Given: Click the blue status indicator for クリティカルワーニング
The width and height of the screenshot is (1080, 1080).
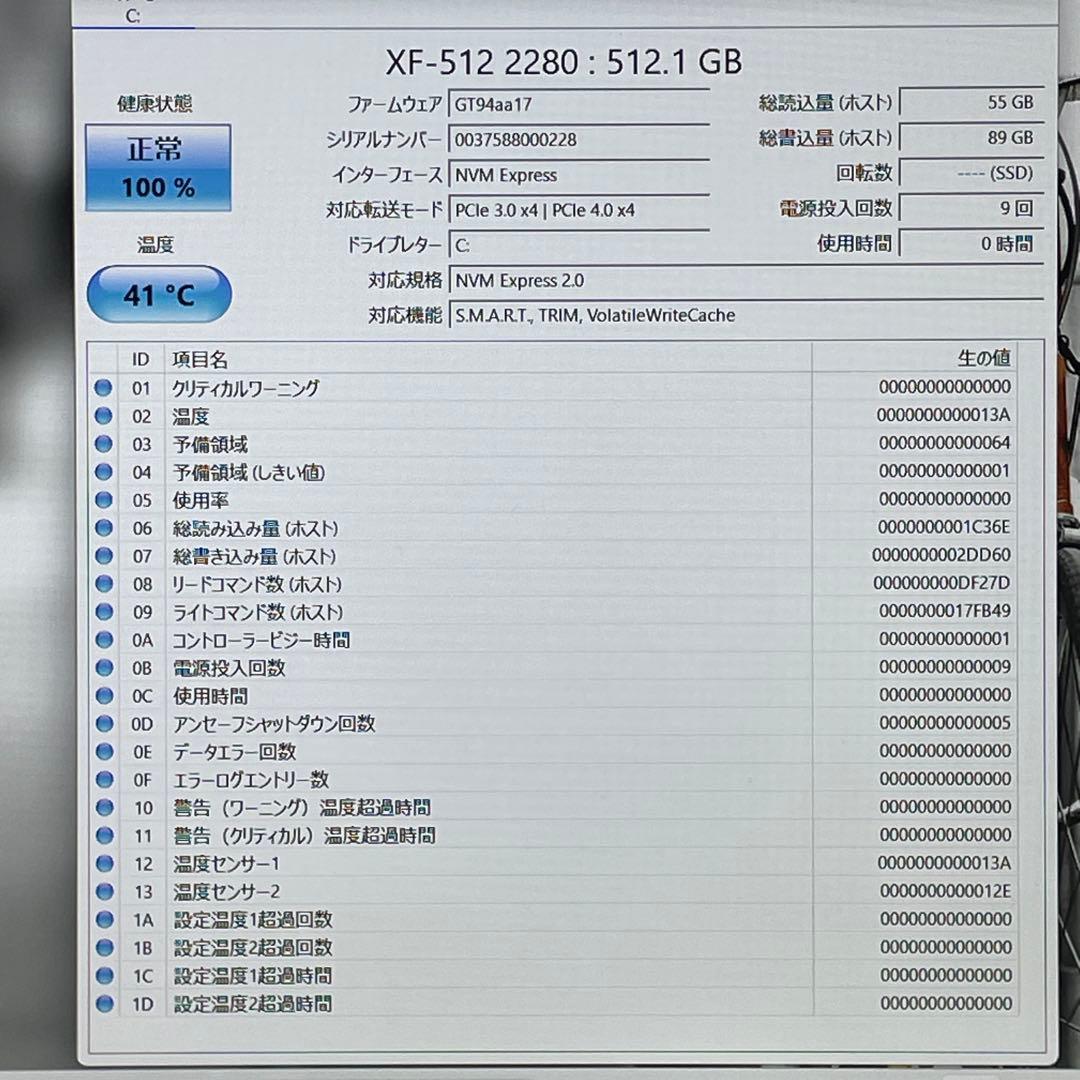Looking at the screenshot, I should coord(104,389).
